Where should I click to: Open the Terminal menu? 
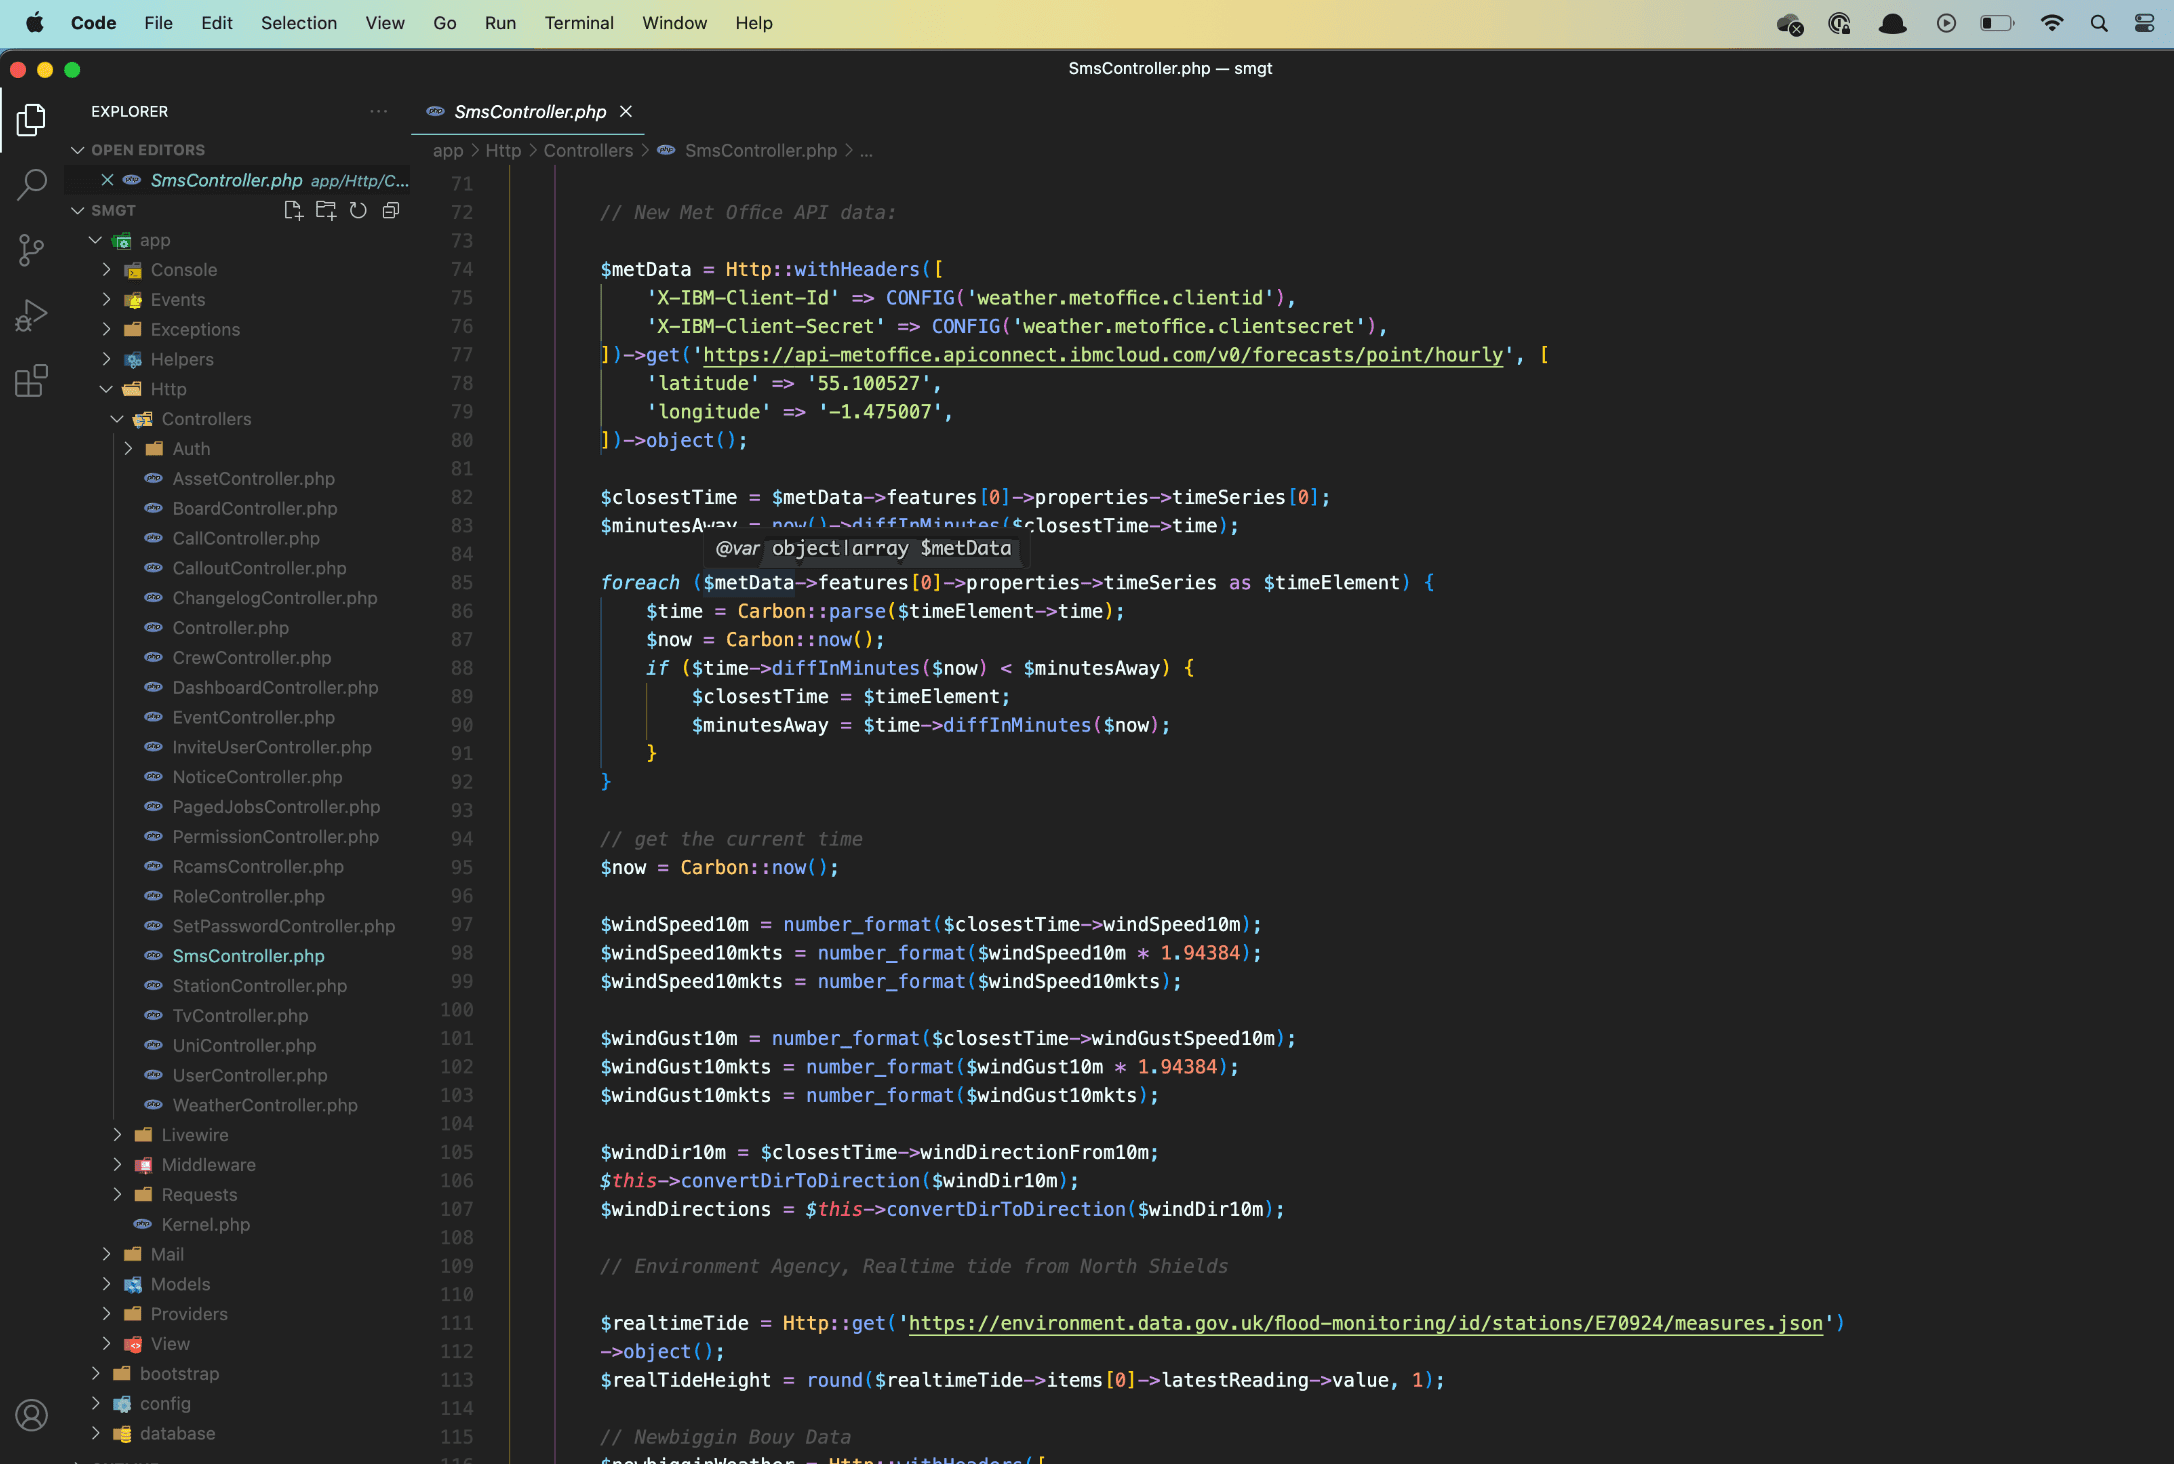click(x=578, y=22)
